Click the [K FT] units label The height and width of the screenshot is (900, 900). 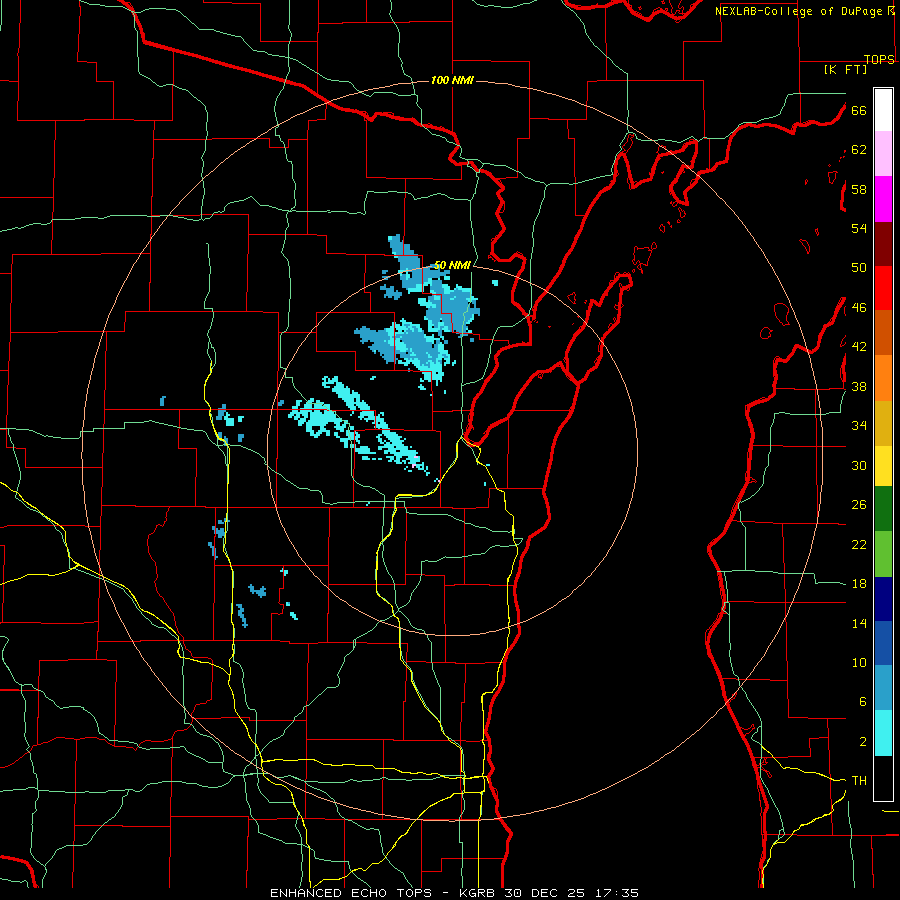point(846,69)
